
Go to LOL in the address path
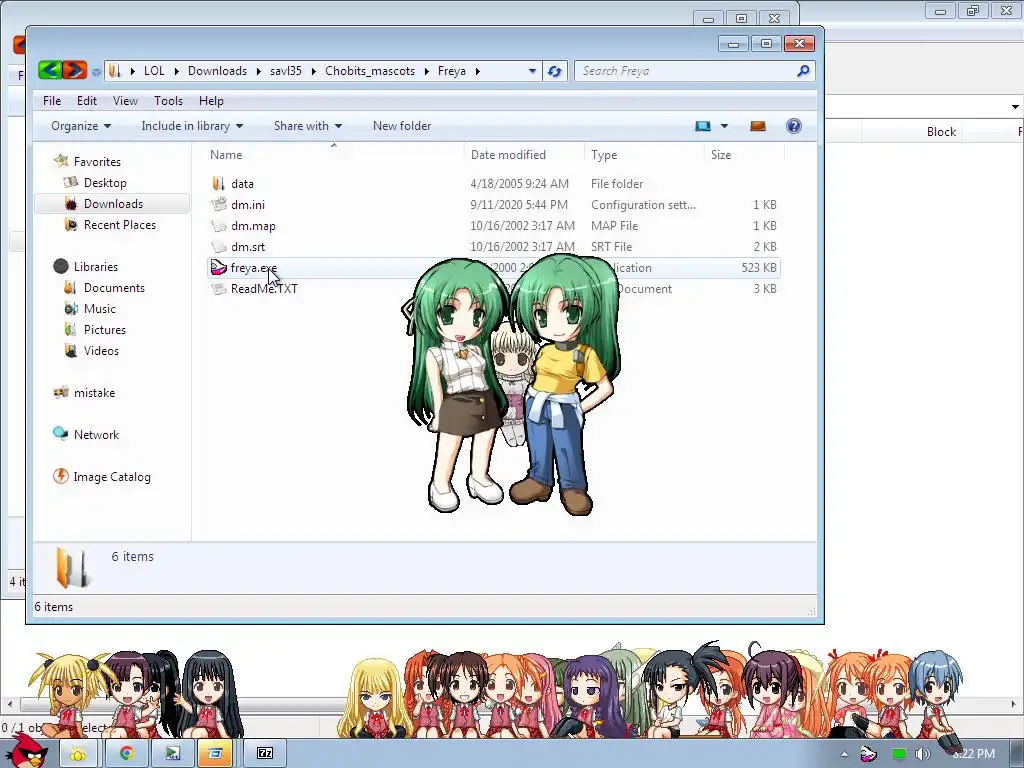tap(154, 71)
